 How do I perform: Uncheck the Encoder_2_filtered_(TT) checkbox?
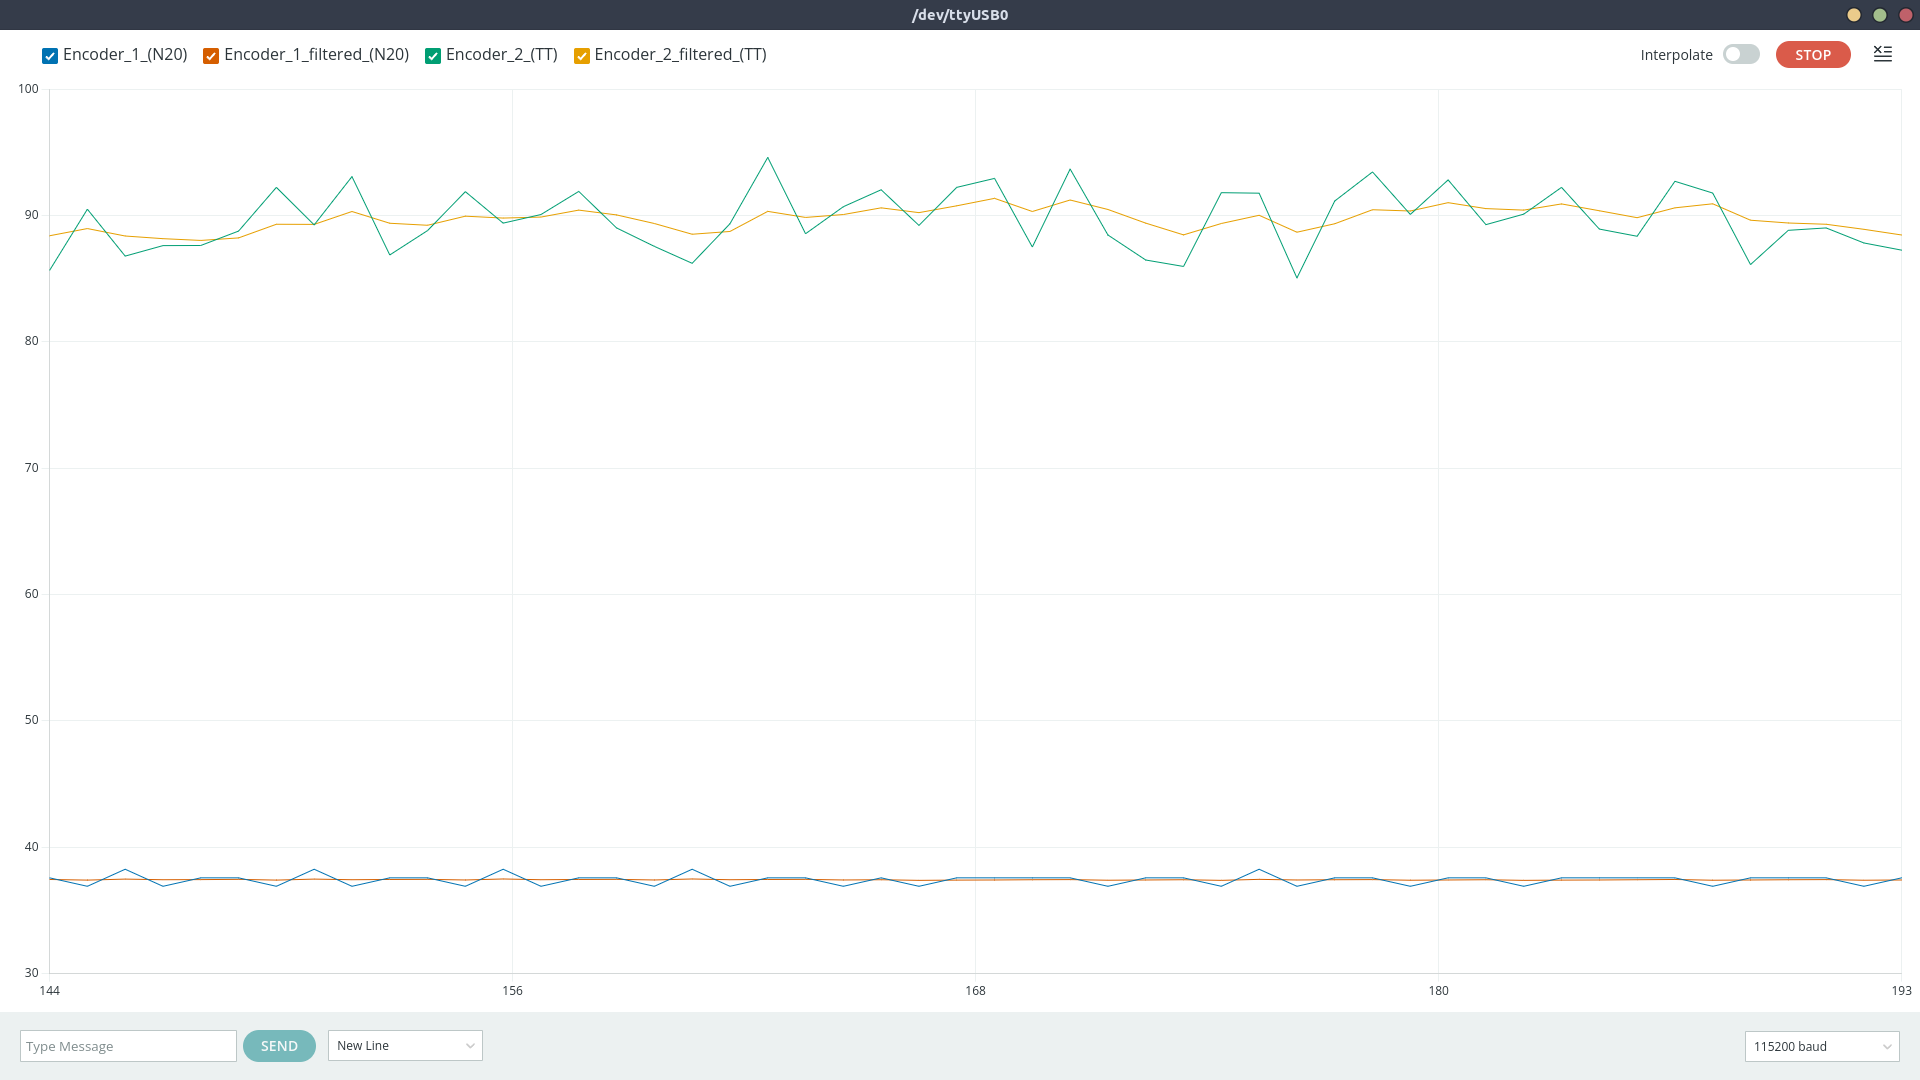click(582, 56)
